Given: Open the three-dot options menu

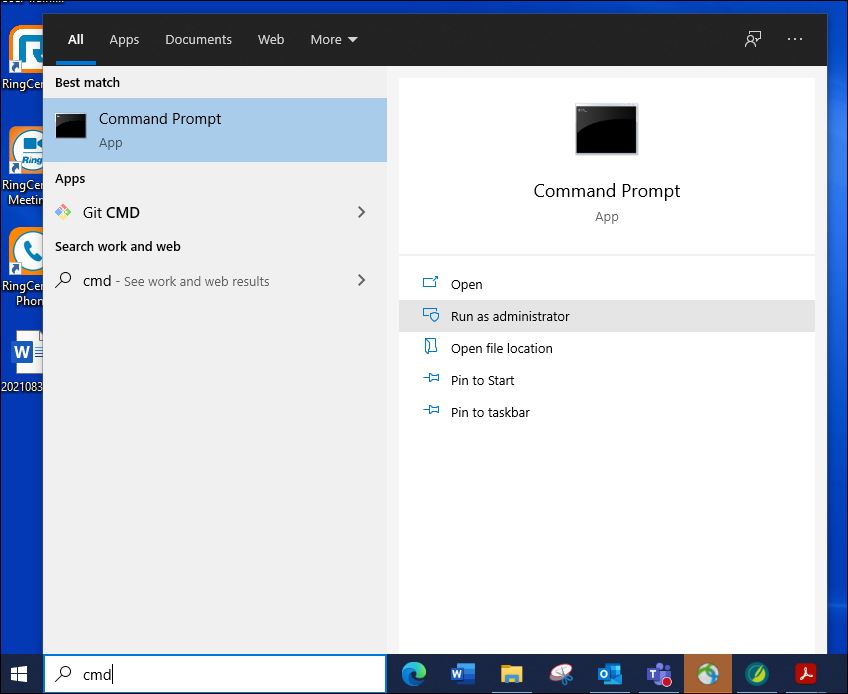Looking at the screenshot, I should (795, 39).
